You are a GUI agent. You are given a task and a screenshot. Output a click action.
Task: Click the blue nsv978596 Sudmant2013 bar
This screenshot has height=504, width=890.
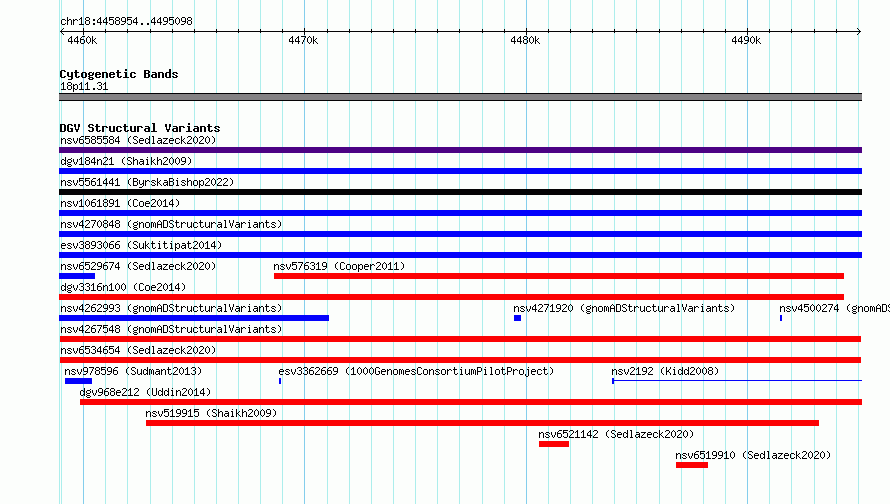78,381
